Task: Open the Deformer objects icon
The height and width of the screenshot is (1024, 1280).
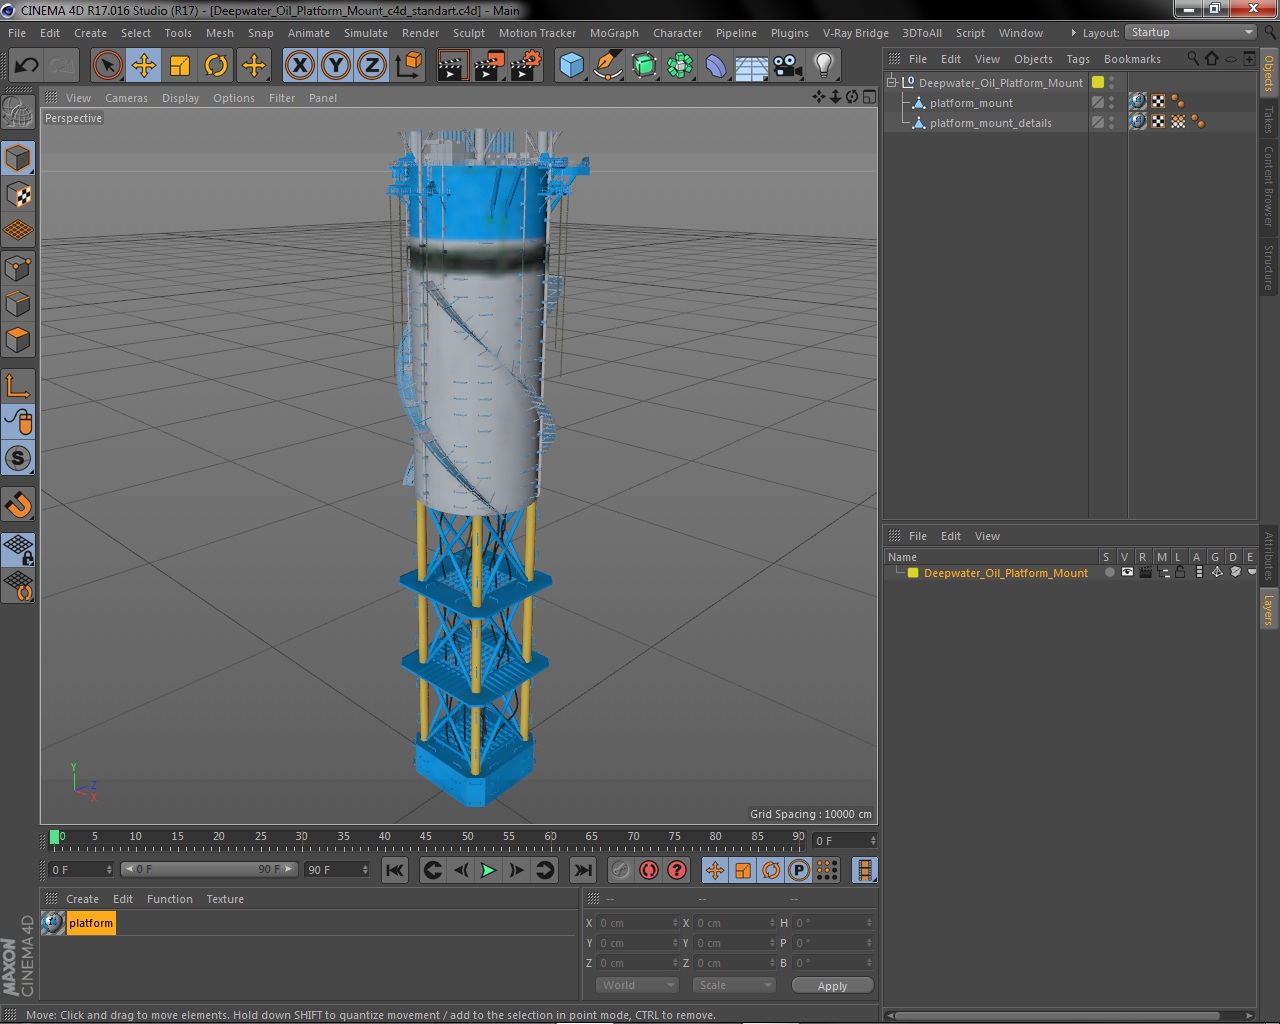Action: 717,66
